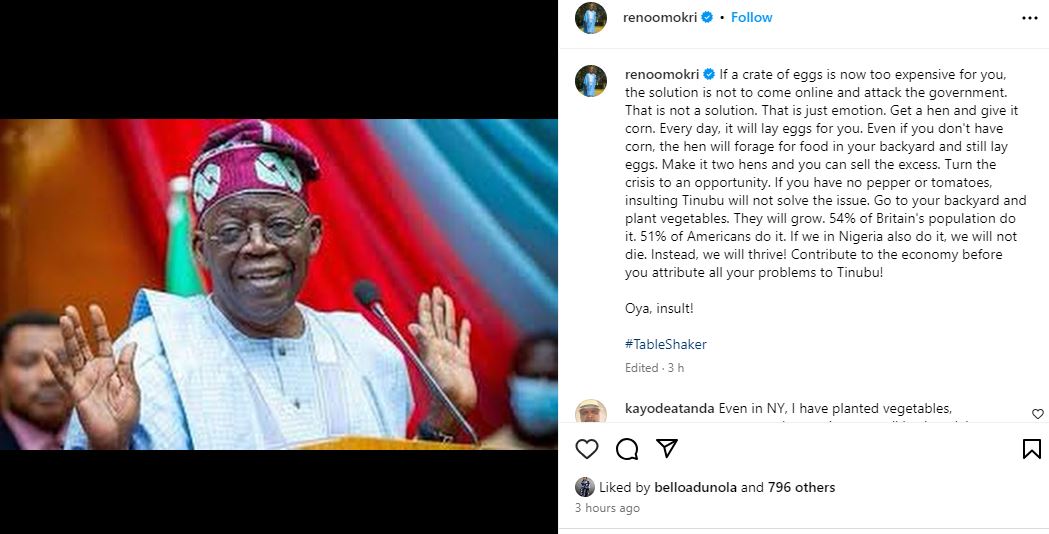Click the kayodeatanda commenter username
The width and height of the screenshot is (1049, 534).
click(669, 408)
